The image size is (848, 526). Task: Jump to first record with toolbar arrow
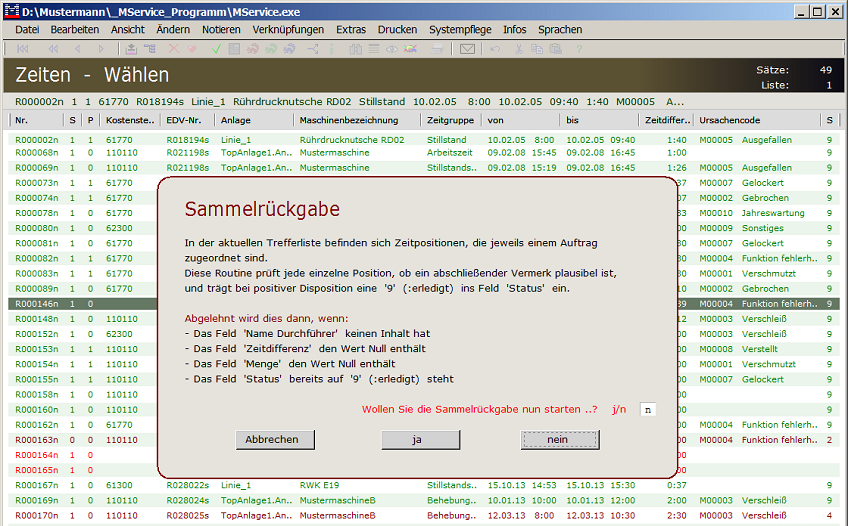pos(23,48)
